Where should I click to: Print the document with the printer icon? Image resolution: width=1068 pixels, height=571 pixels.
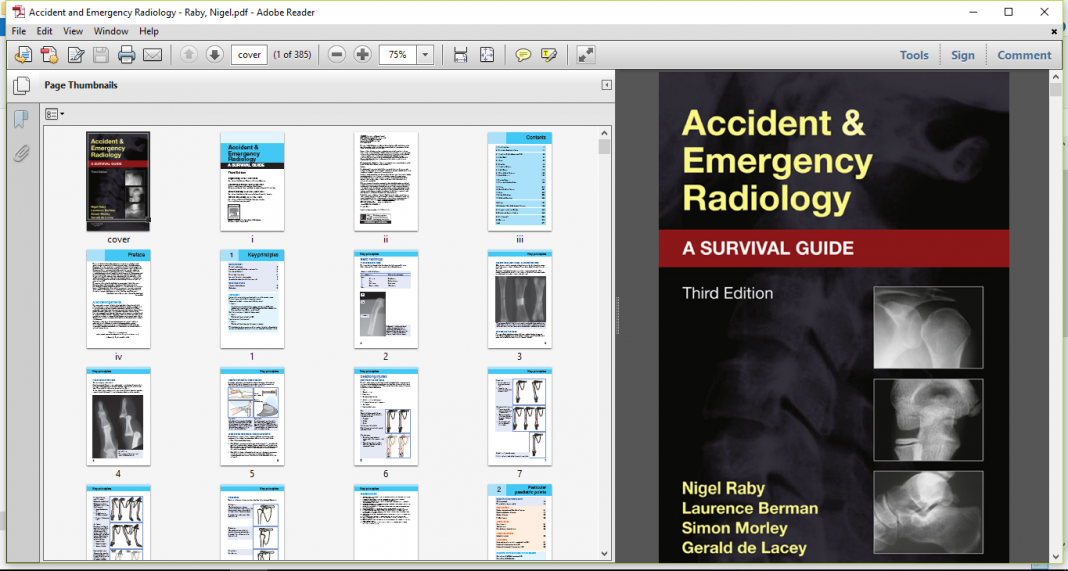pyautogui.click(x=127, y=55)
